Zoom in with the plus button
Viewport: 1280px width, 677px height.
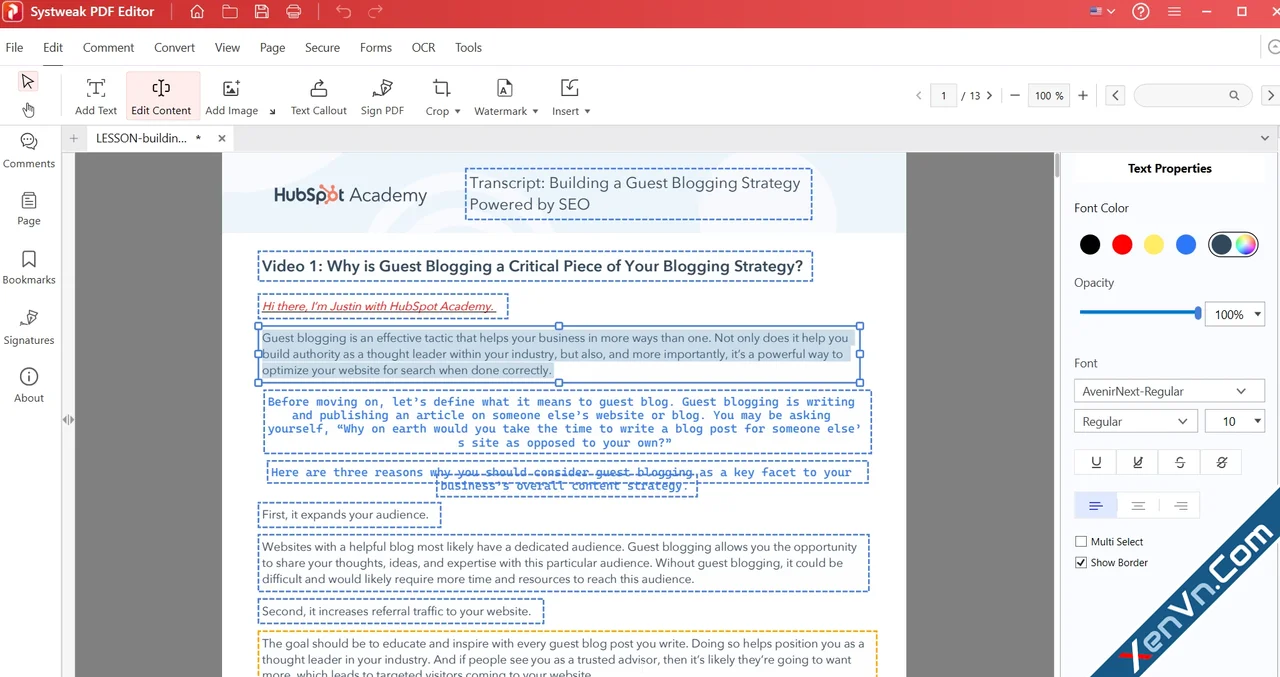coord(1083,96)
